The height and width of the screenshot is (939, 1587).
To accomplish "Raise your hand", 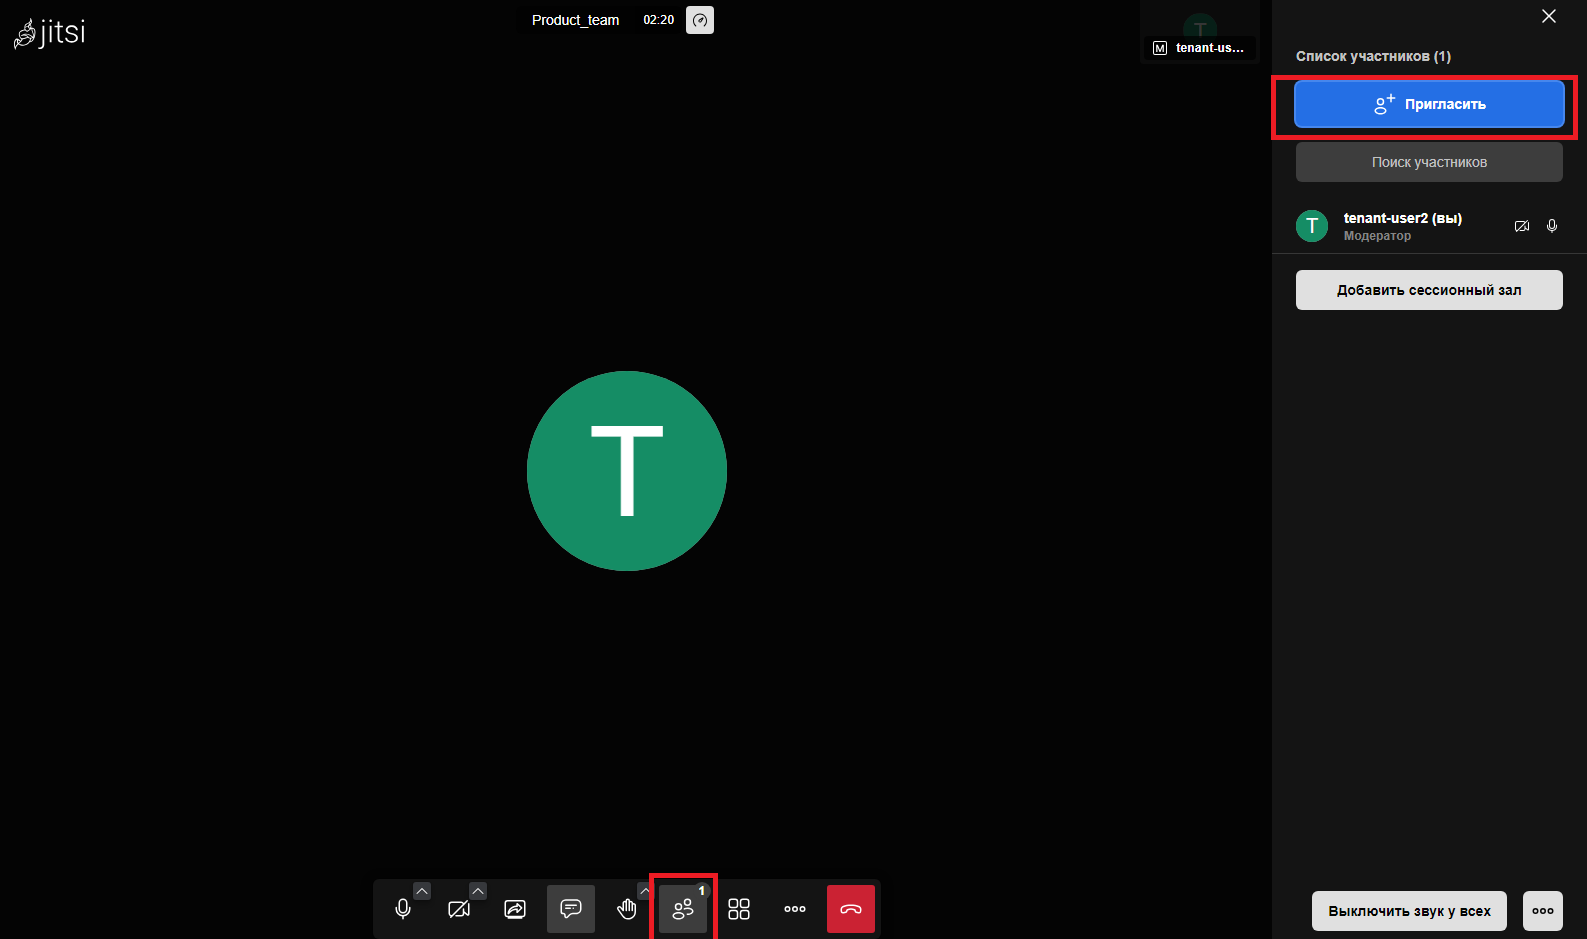I will (x=627, y=909).
